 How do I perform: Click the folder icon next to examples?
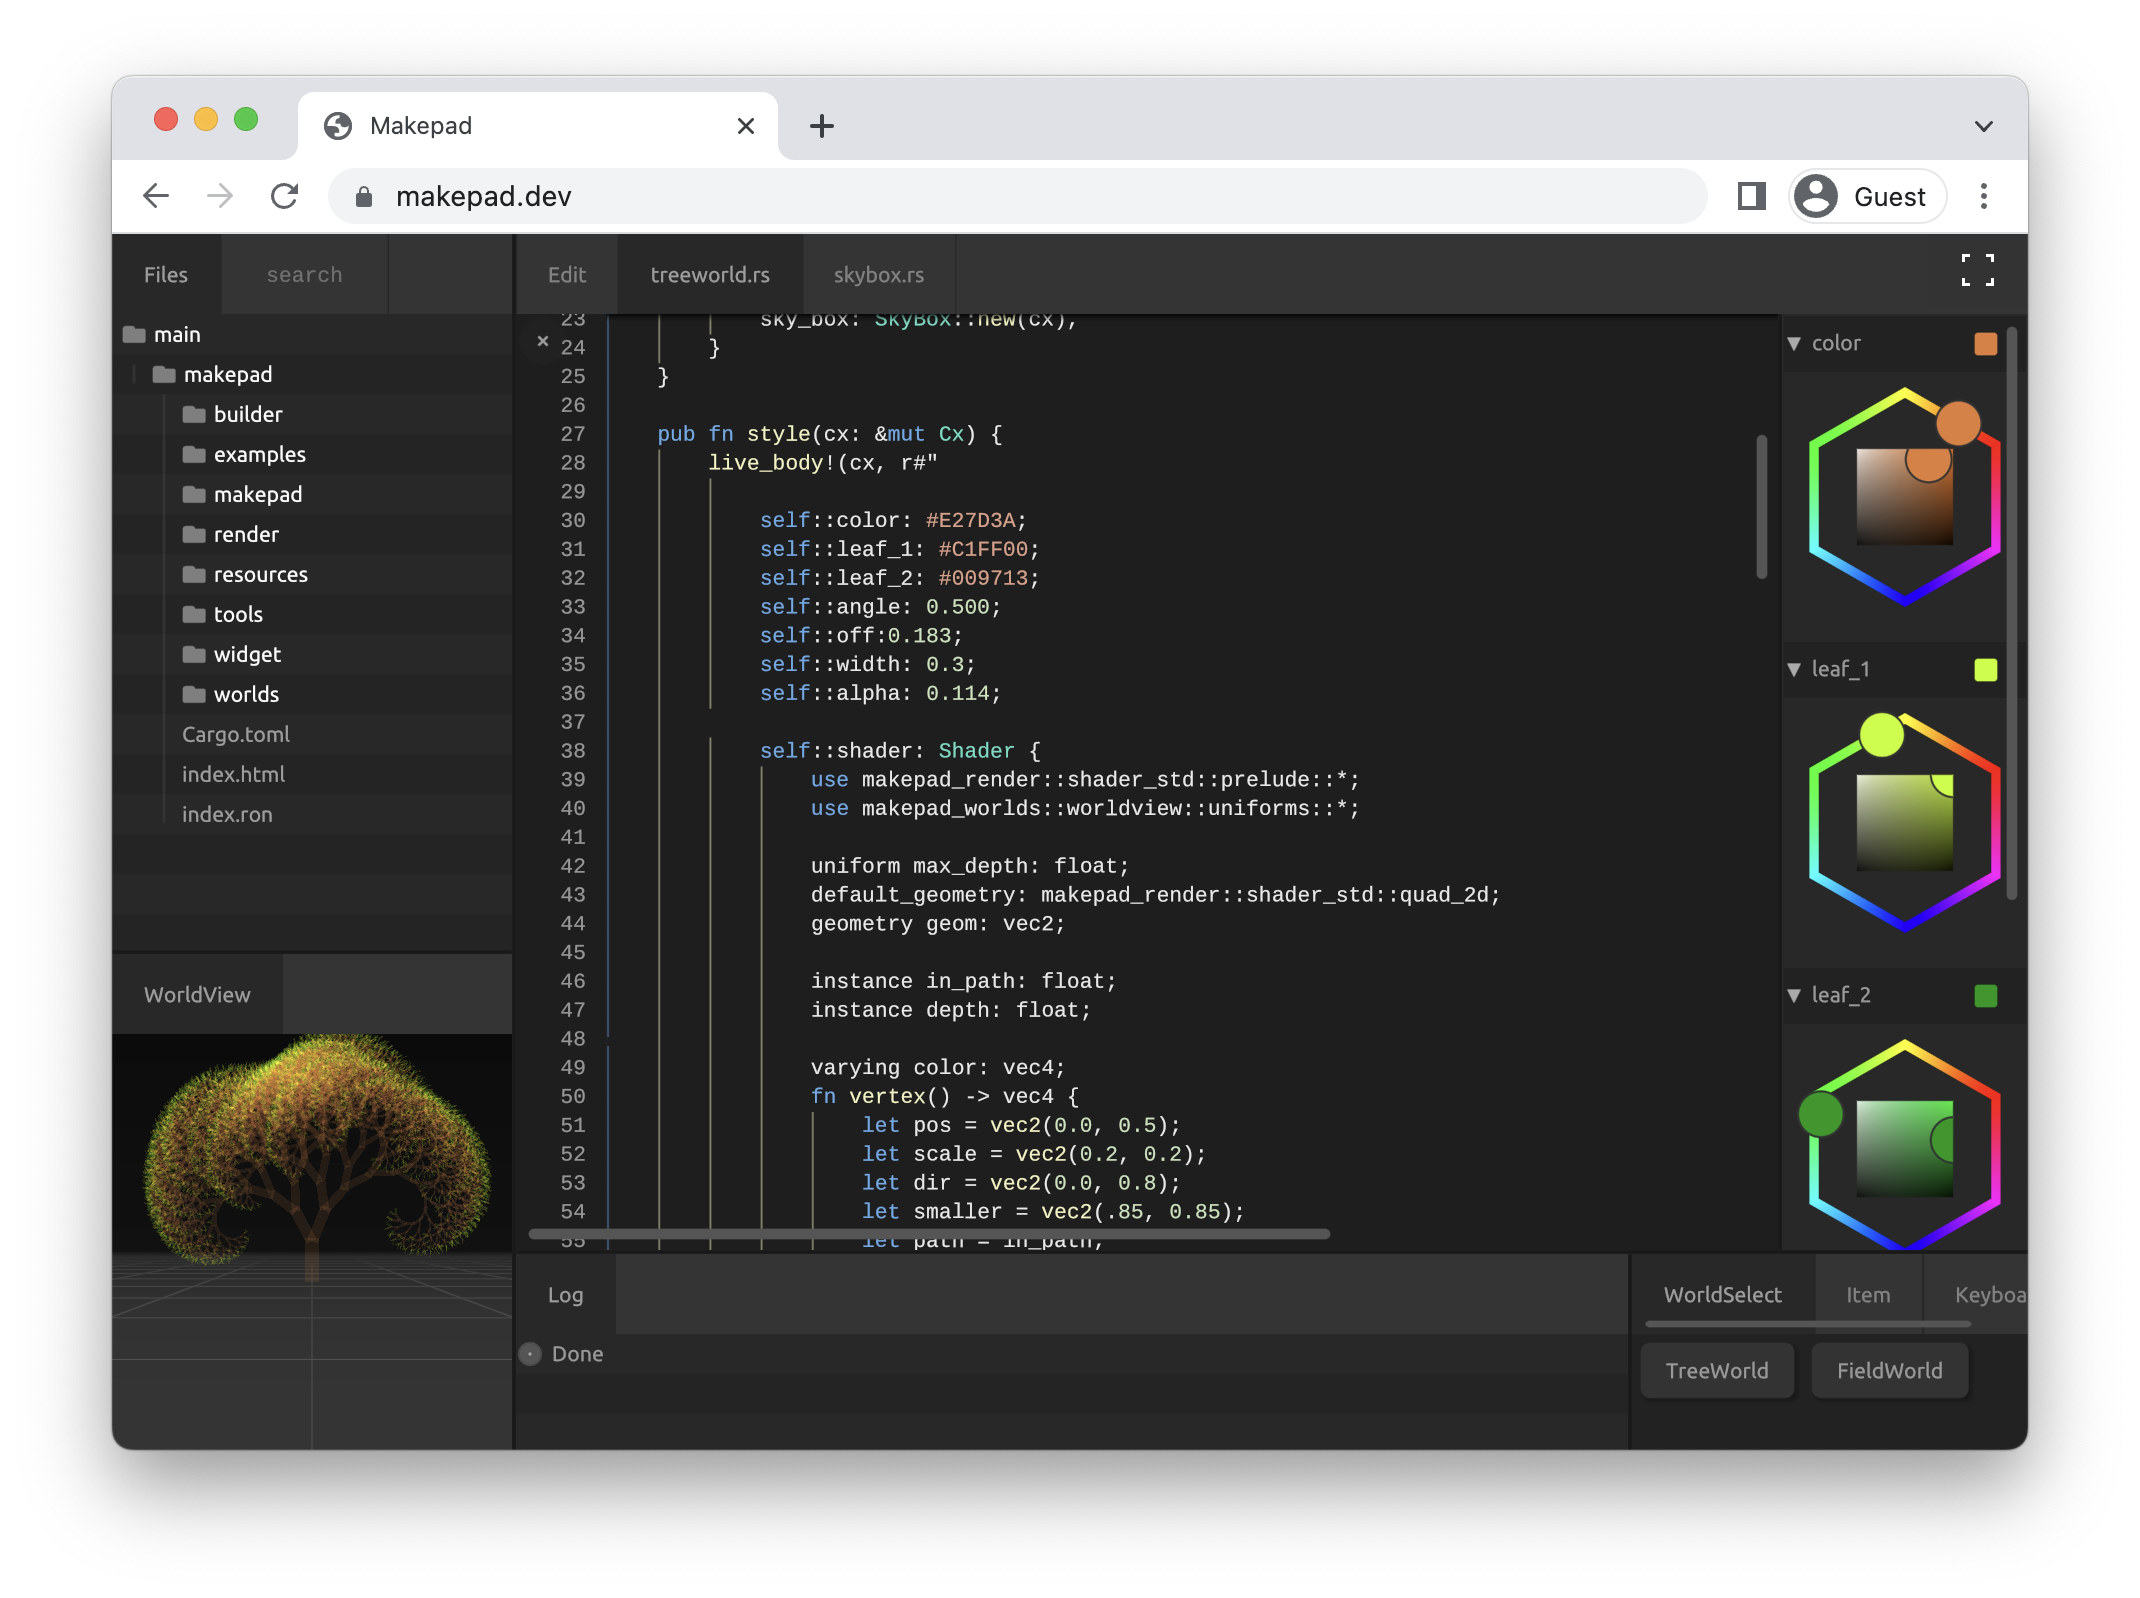[194, 454]
